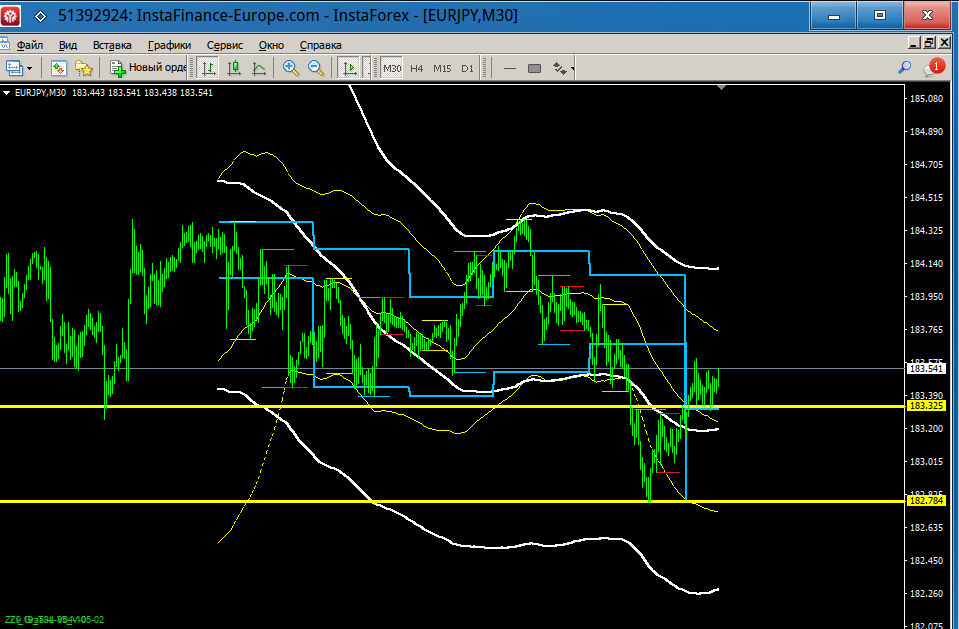Open the chat notifications icon with badge
Viewport: 959px width, 629px height.
click(933, 67)
